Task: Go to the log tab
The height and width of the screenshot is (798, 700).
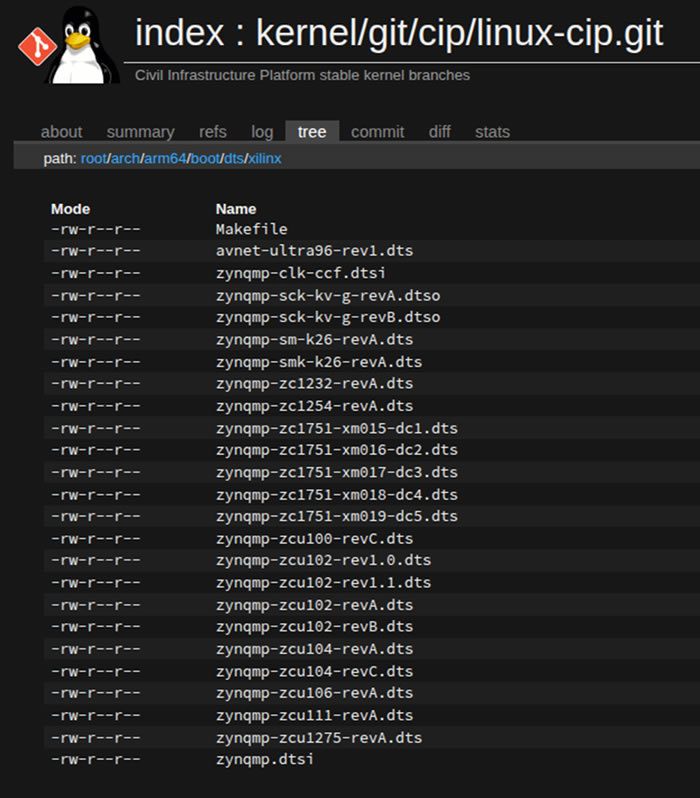Action: tap(262, 132)
